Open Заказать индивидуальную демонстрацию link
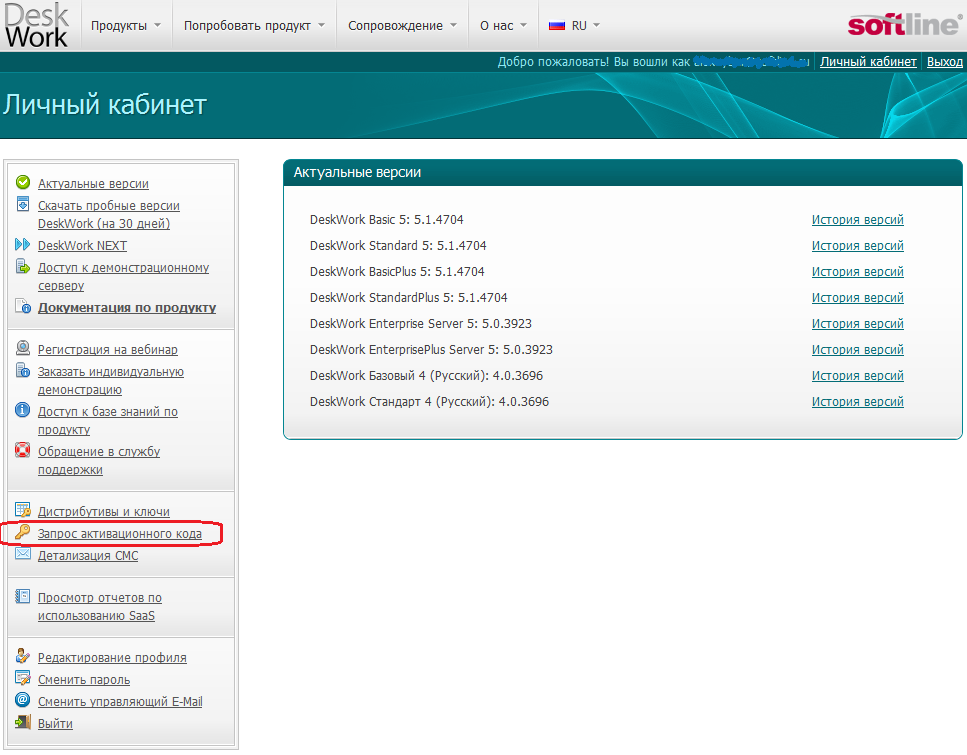 point(110,381)
